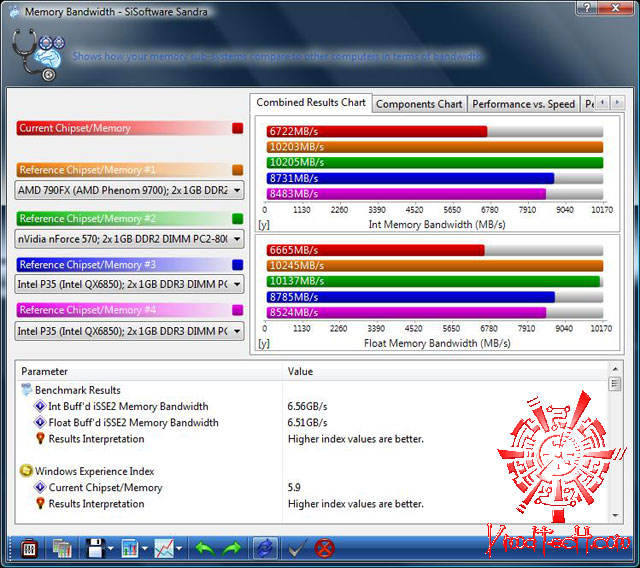Screen dimensions: 640x568
Task: Click the window help question mark button
Action: click(x=587, y=7)
